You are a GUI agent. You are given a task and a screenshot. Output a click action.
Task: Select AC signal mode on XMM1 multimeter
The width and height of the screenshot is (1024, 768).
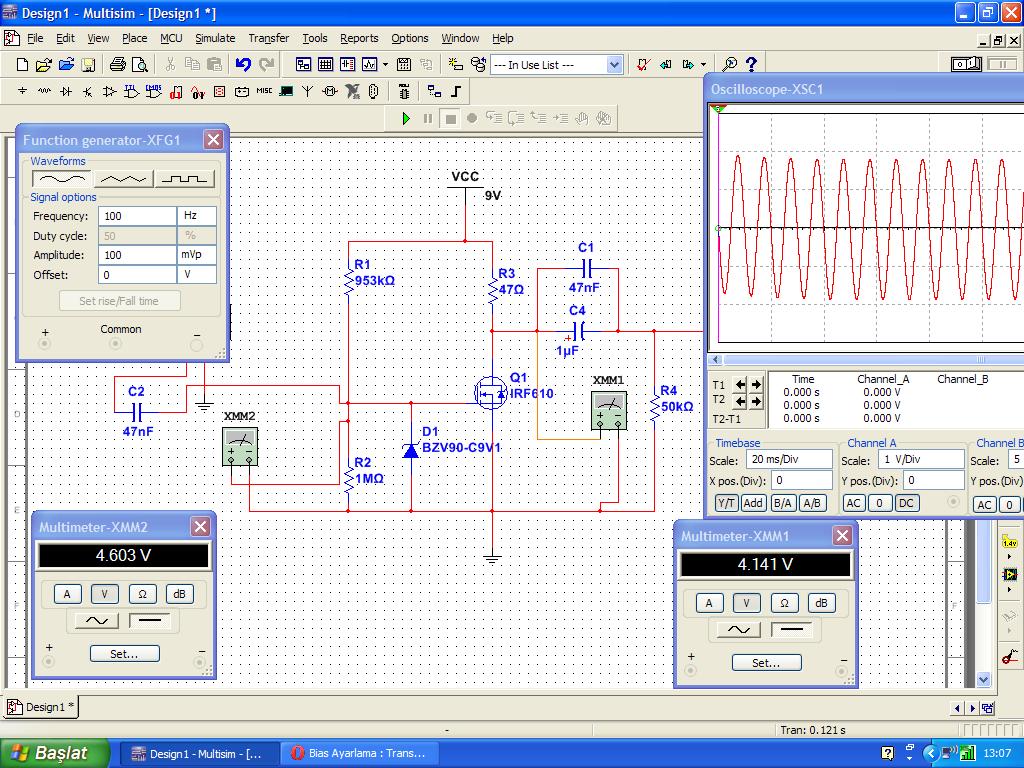pos(738,630)
